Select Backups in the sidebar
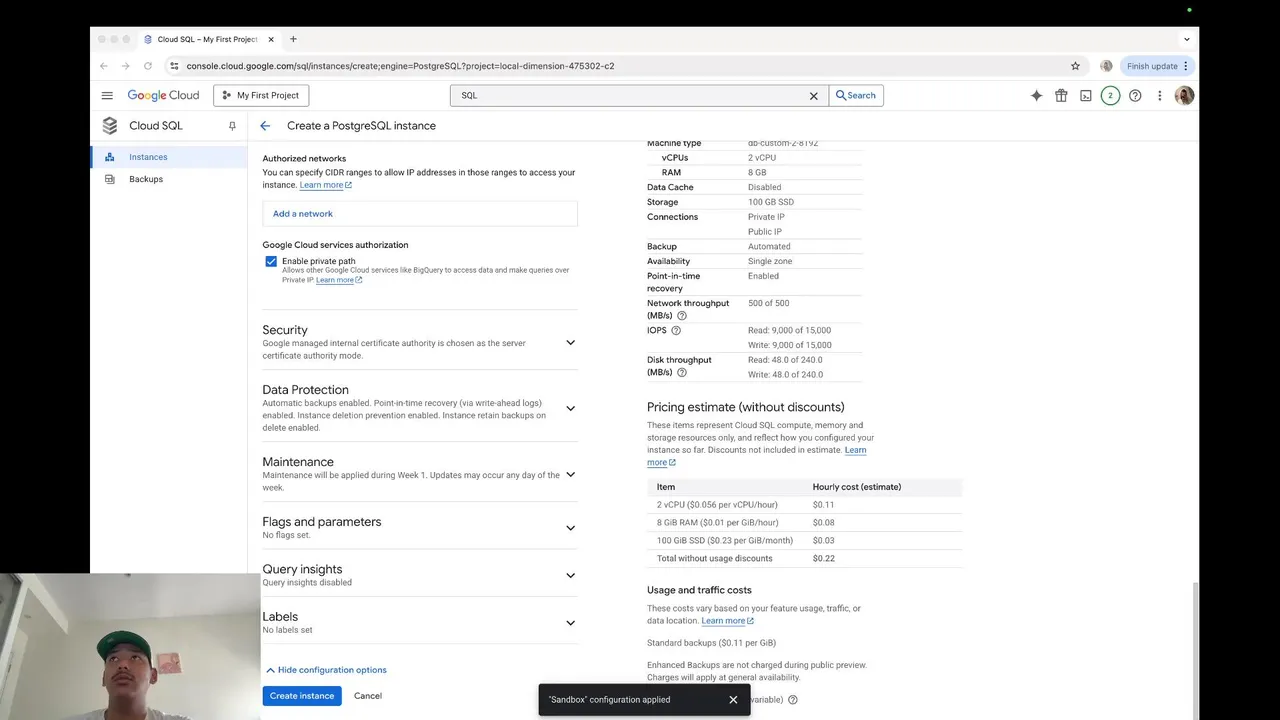The height and width of the screenshot is (720, 1280). coord(146,179)
